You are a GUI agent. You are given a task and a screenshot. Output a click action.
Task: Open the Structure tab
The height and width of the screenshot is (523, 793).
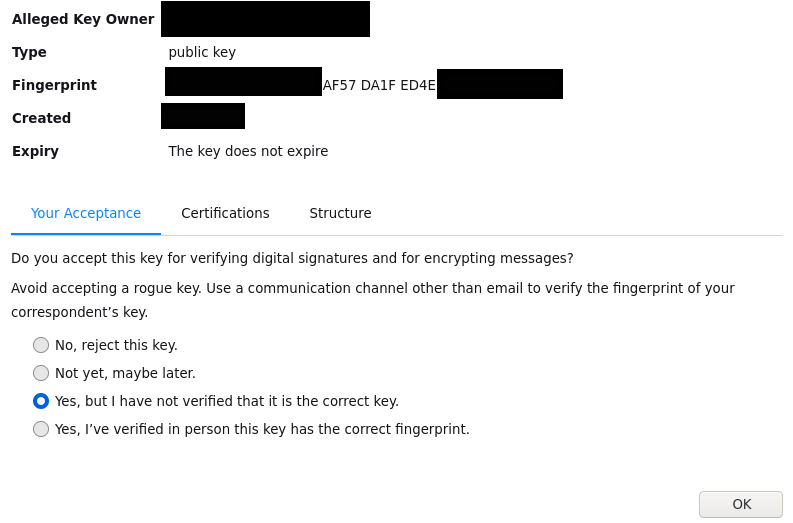click(340, 213)
